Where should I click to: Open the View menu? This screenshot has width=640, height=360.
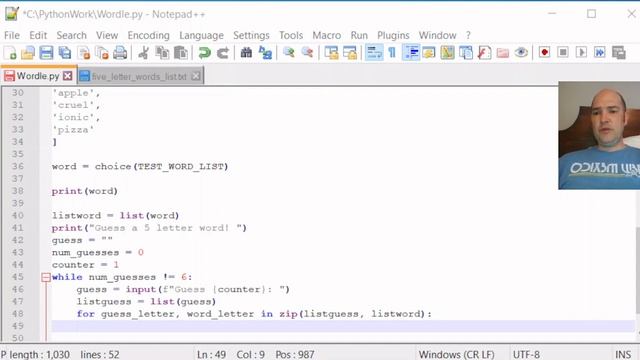point(107,36)
